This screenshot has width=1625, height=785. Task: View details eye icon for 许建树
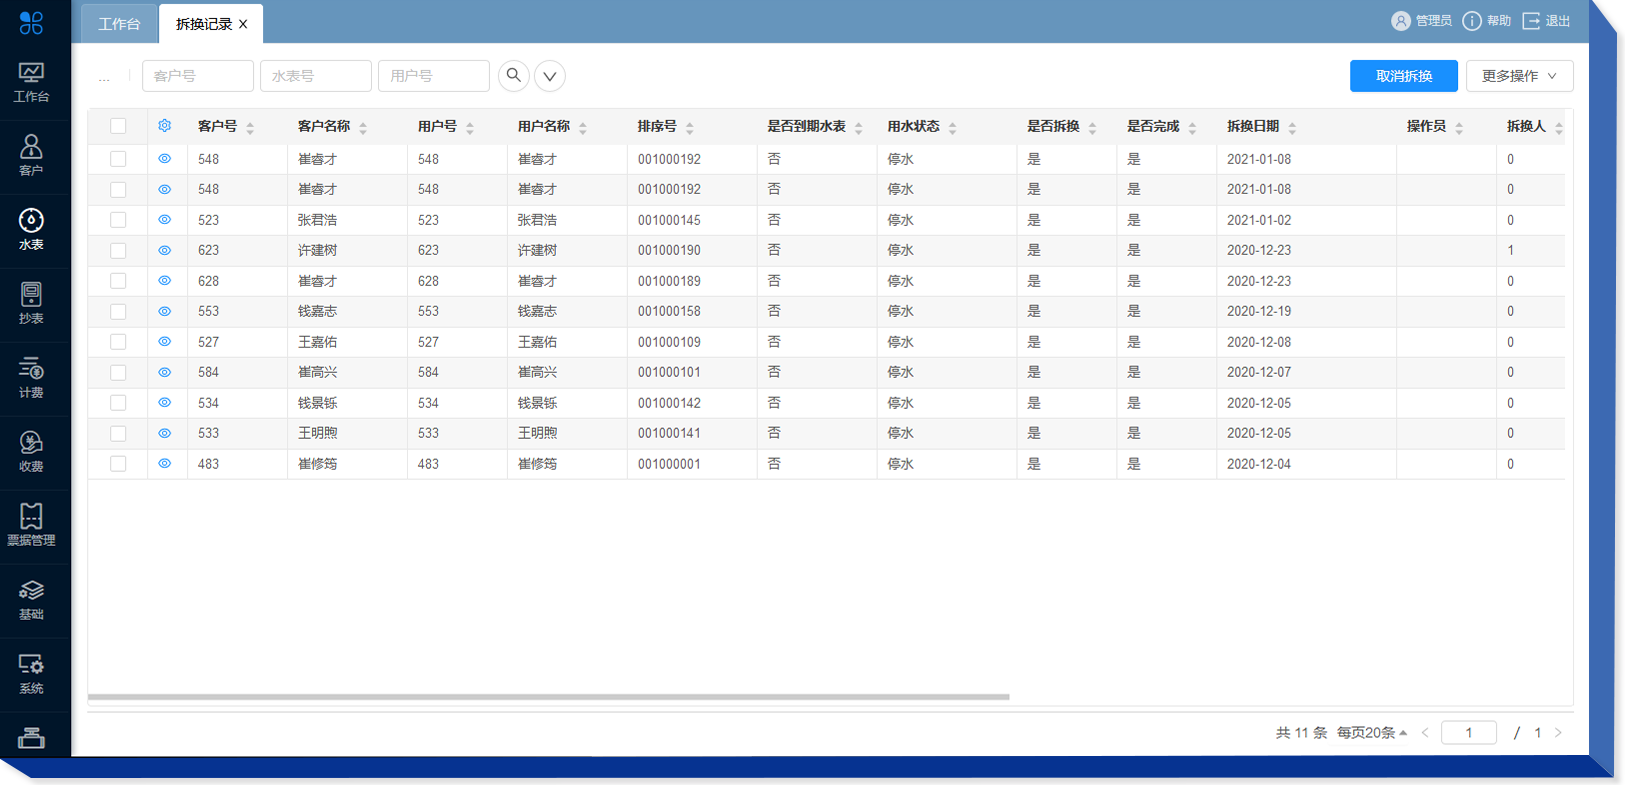pyautogui.click(x=165, y=250)
